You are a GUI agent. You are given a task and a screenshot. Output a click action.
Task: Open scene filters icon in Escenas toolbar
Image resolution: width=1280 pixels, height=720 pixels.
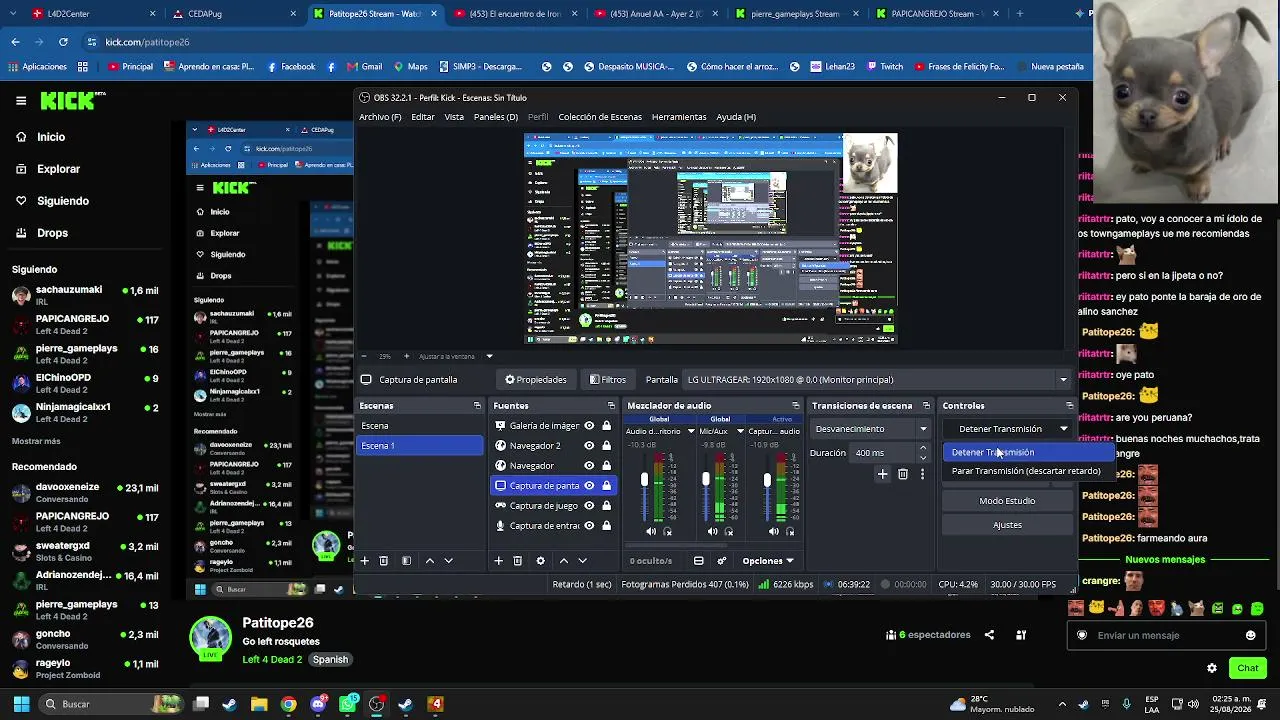point(406,561)
